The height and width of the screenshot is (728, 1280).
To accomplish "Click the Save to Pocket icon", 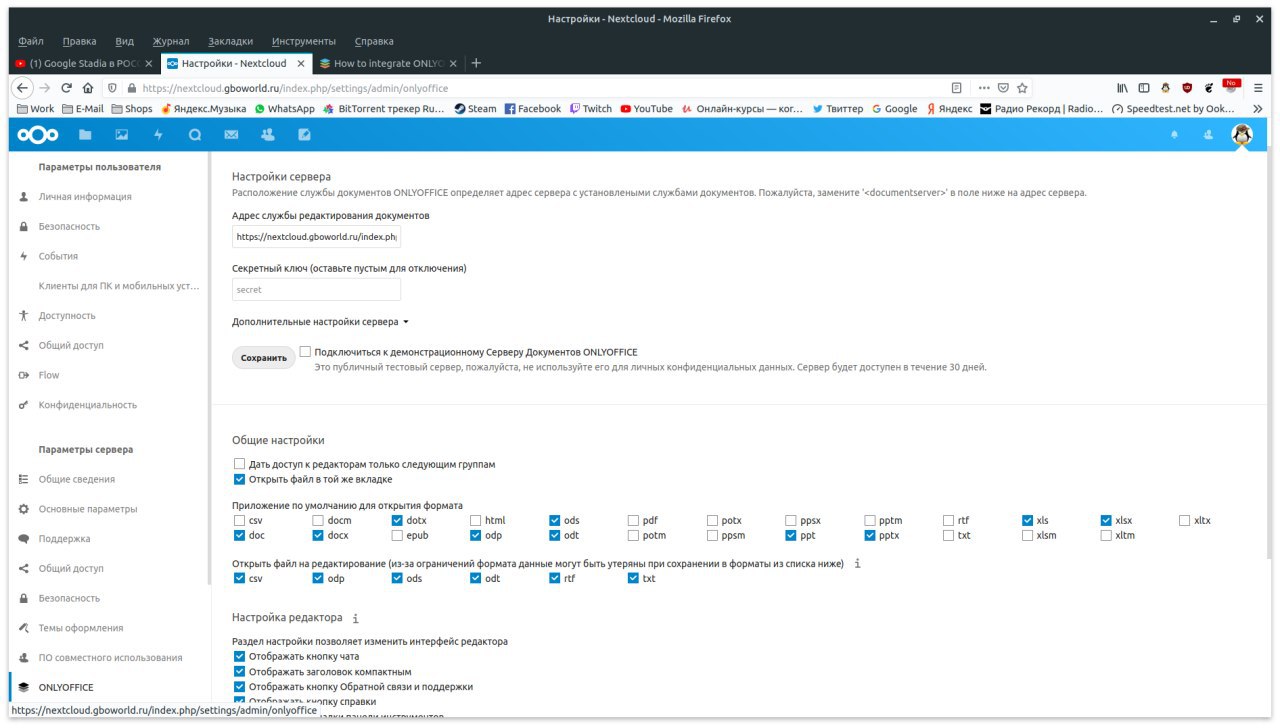I will point(1004,88).
